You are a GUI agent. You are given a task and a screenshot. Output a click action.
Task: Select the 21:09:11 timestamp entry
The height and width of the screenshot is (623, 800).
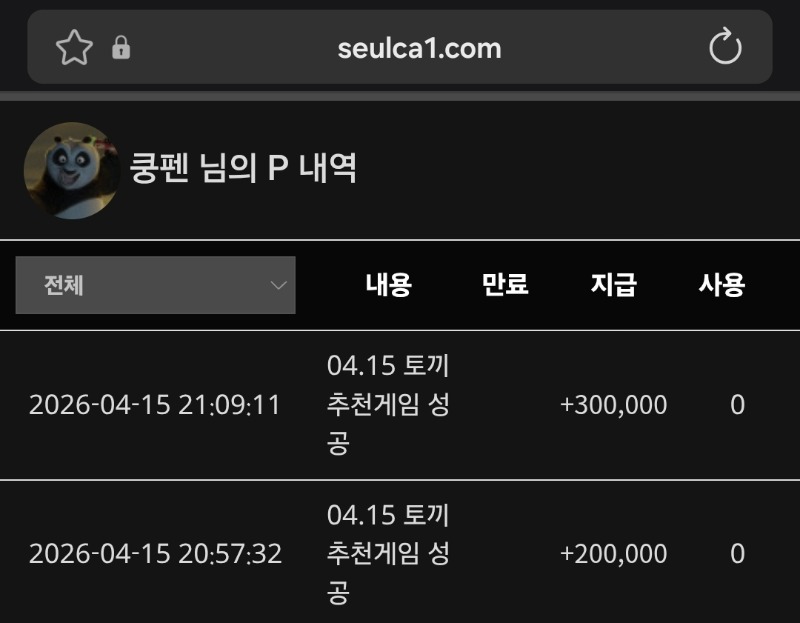155,405
